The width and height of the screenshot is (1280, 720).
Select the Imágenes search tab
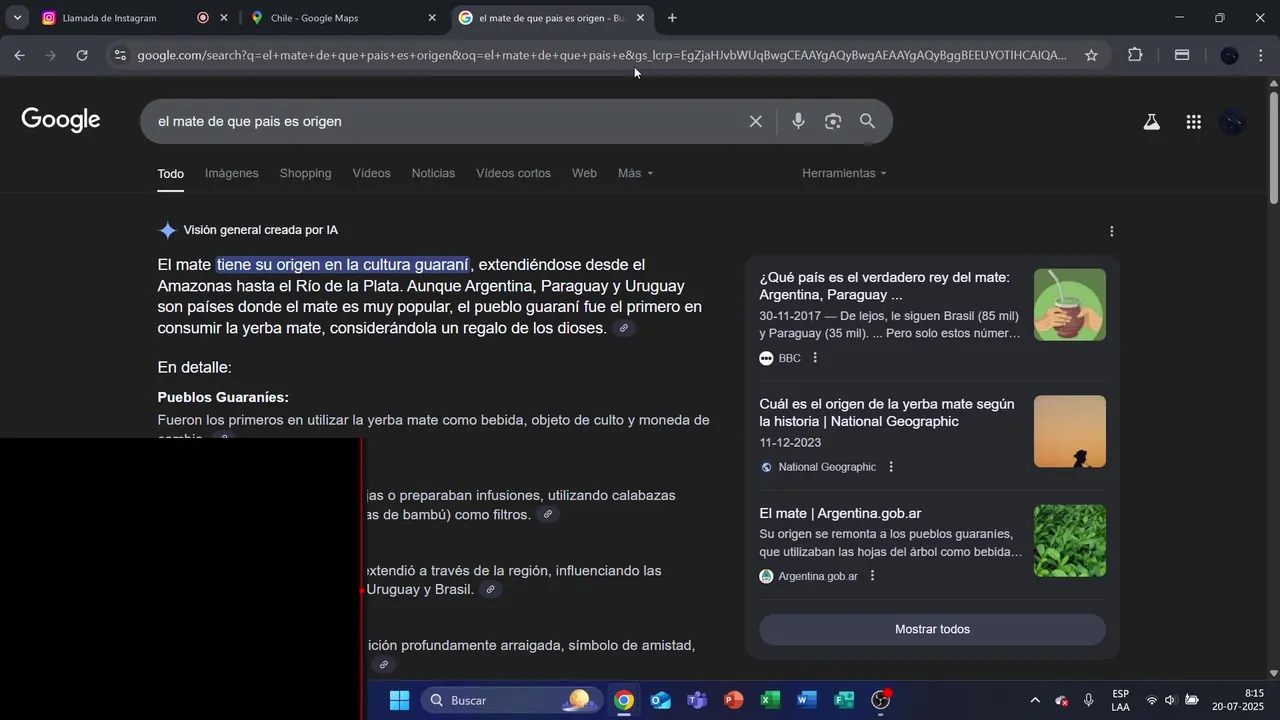(x=232, y=173)
